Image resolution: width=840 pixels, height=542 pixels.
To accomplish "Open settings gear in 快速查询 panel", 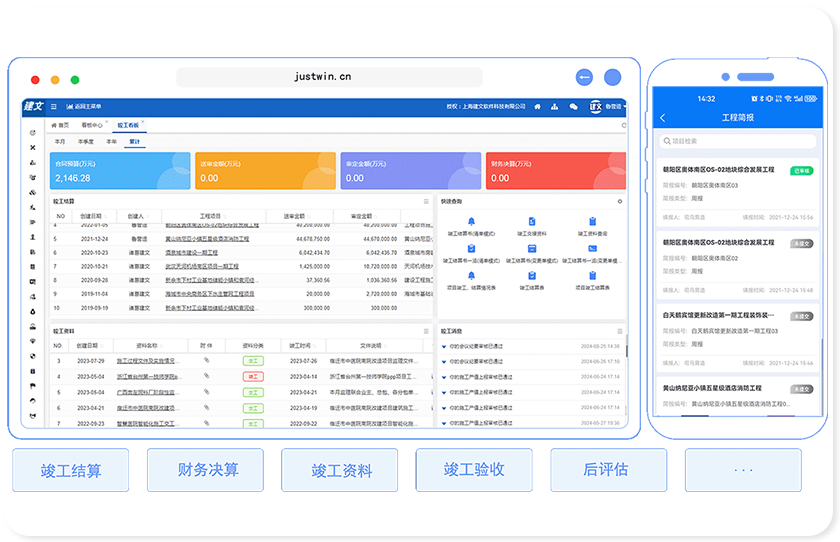I will click(620, 201).
